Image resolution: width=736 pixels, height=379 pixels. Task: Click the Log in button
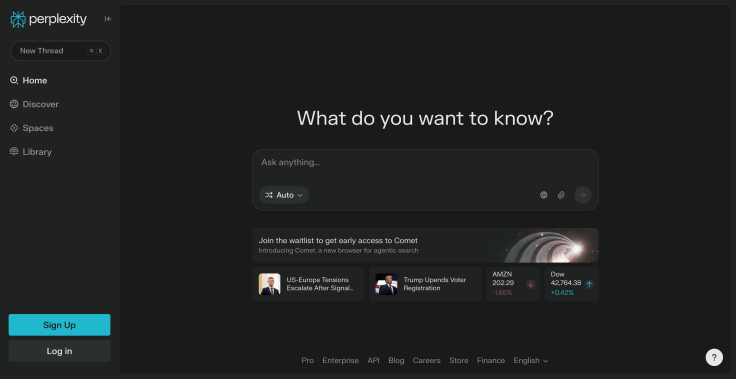point(60,351)
